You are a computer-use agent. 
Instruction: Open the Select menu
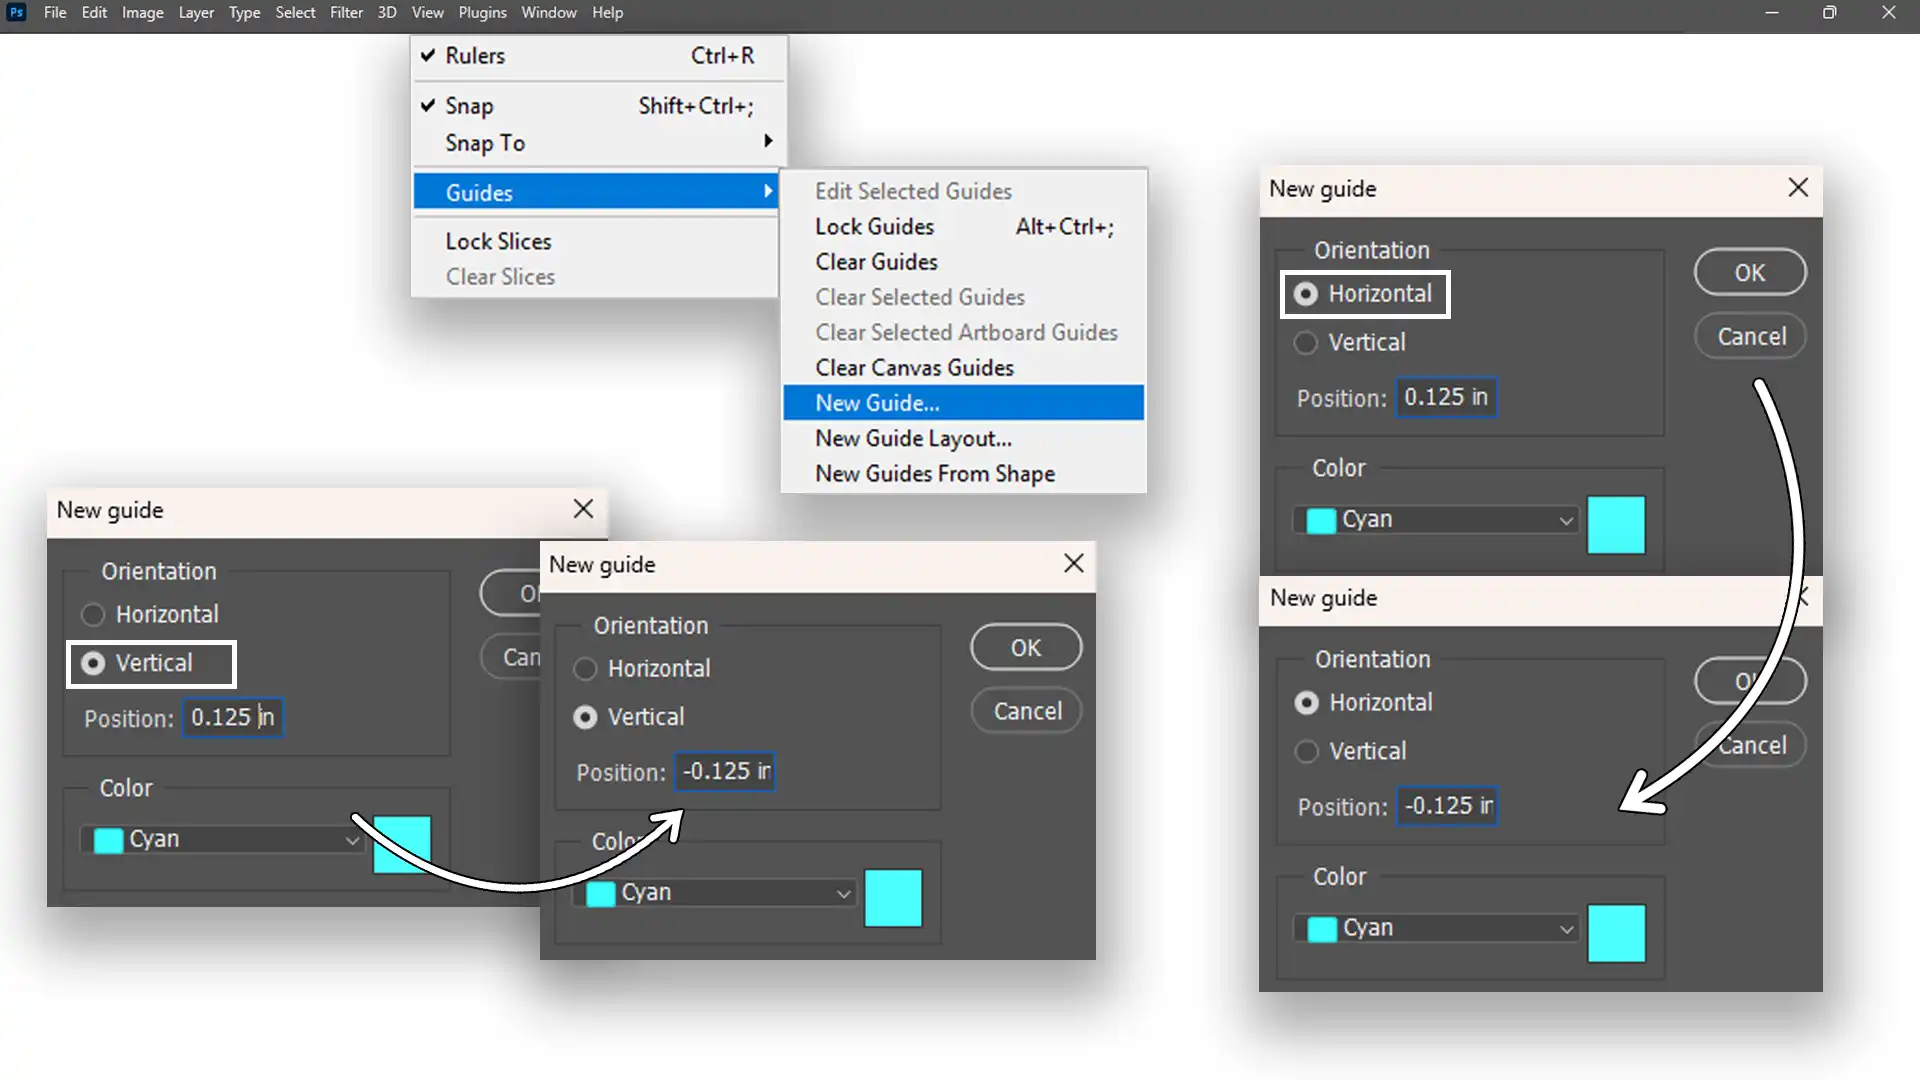(x=295, y=13)
